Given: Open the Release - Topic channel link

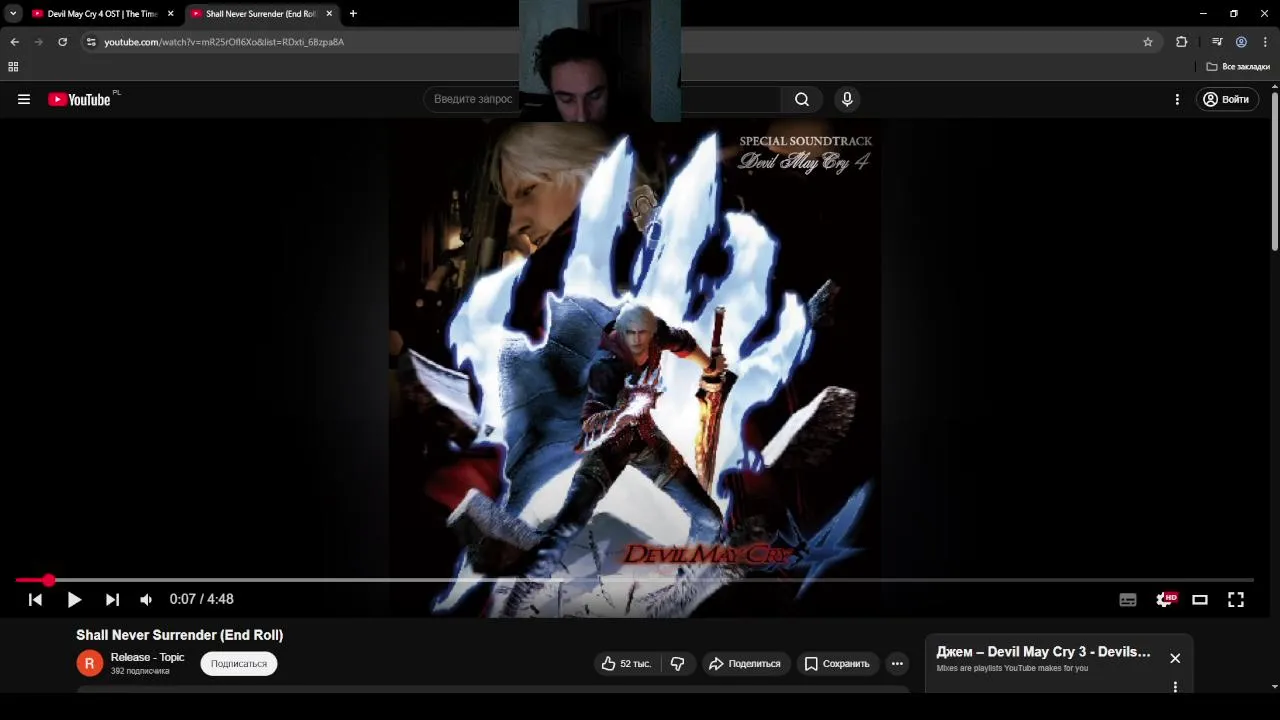Looking at the screenshot, I should [x=148, y=657].
